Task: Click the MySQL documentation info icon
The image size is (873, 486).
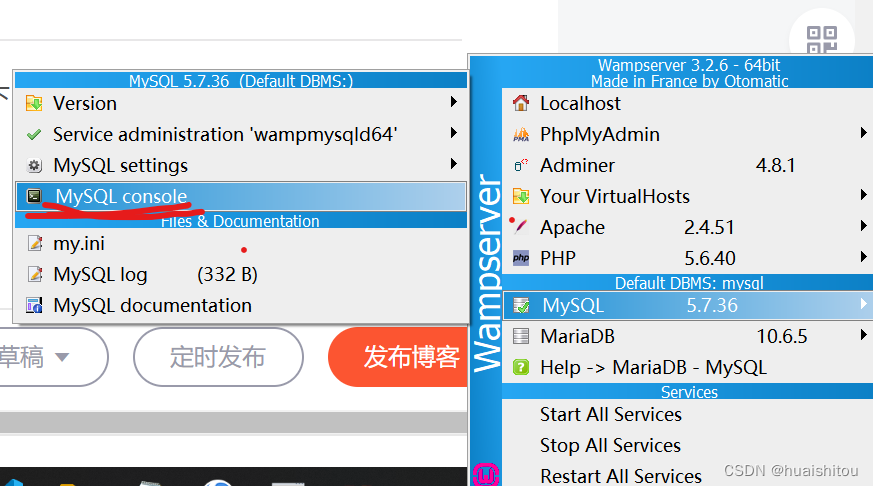Action: click(34, 306)
